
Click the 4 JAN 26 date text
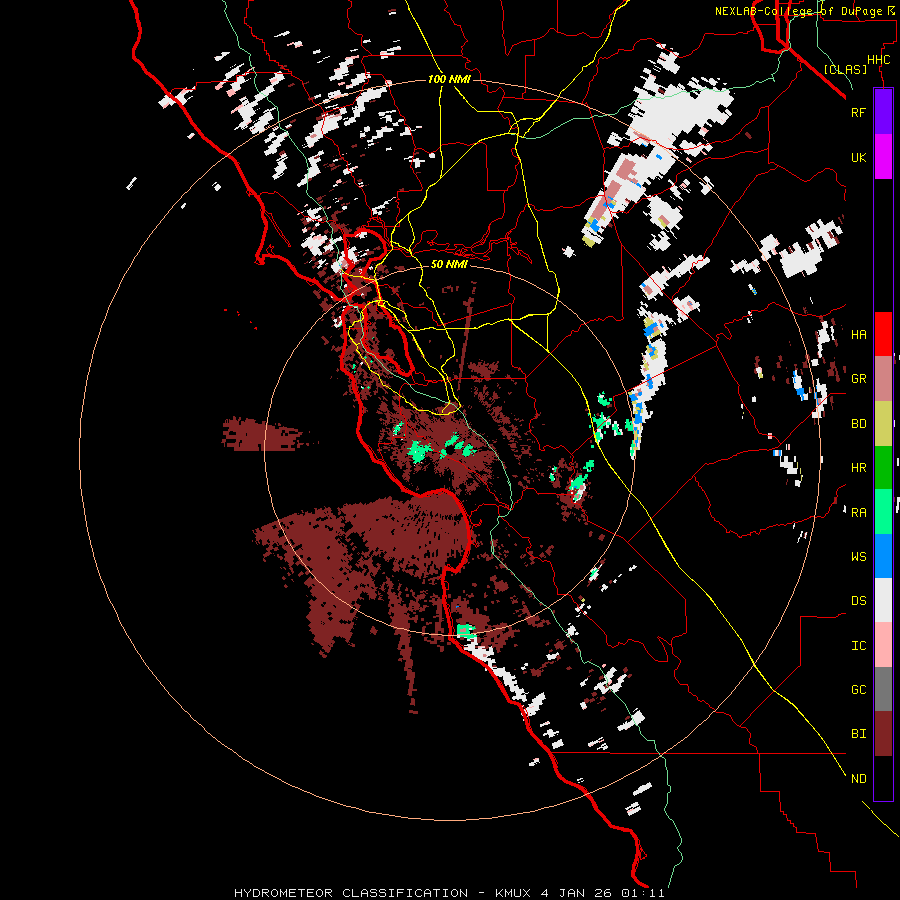[577, 893]
